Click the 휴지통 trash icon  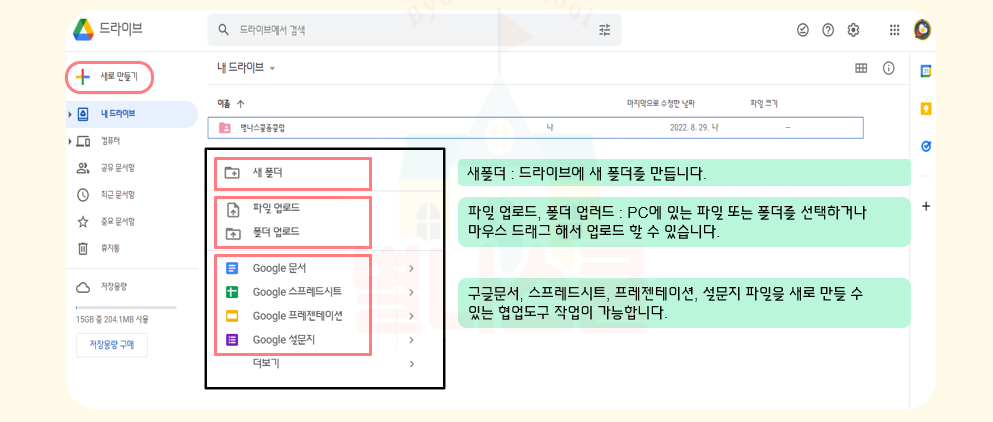click(x=82, y=248)
